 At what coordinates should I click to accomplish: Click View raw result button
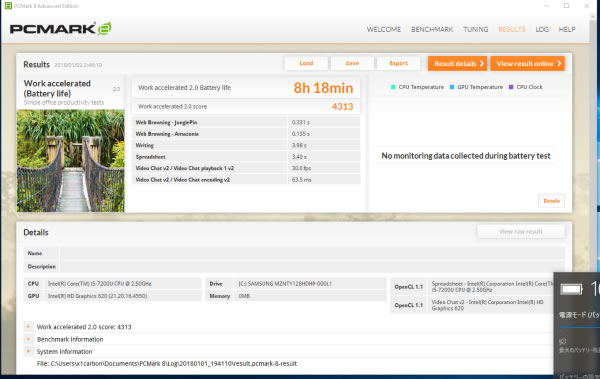[521, 232]
